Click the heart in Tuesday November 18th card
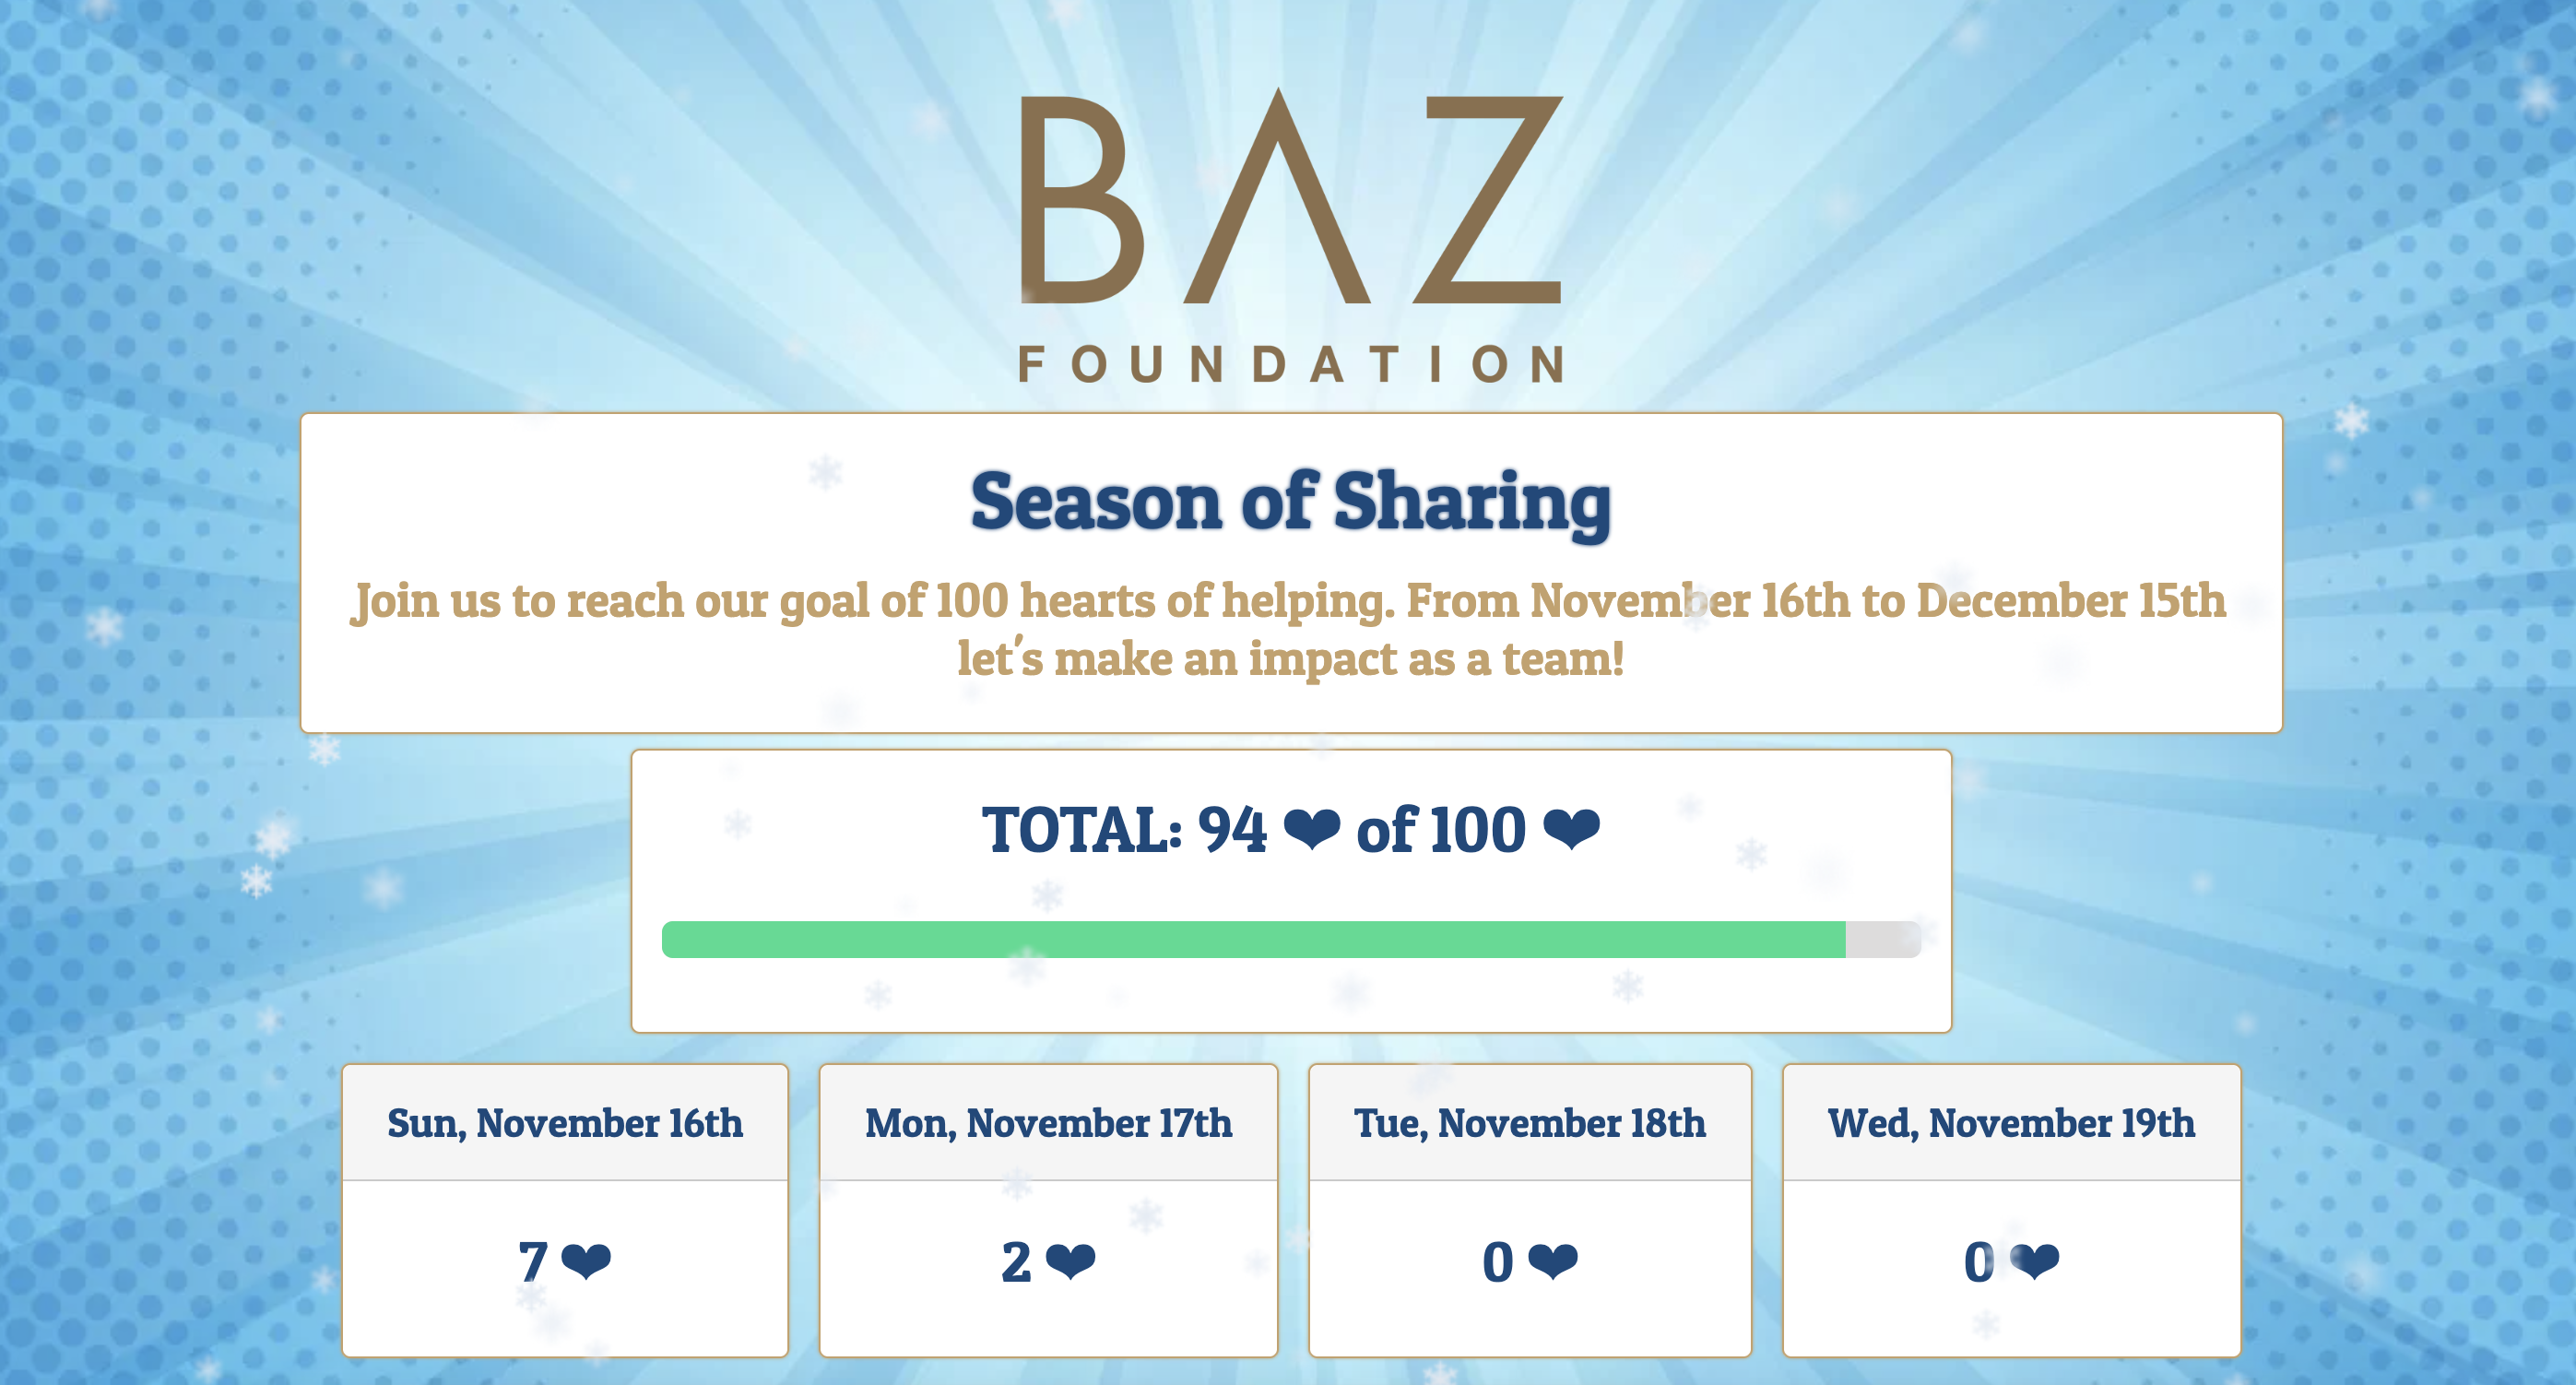2576x1385 pixels. (x=1553, y=1261)
